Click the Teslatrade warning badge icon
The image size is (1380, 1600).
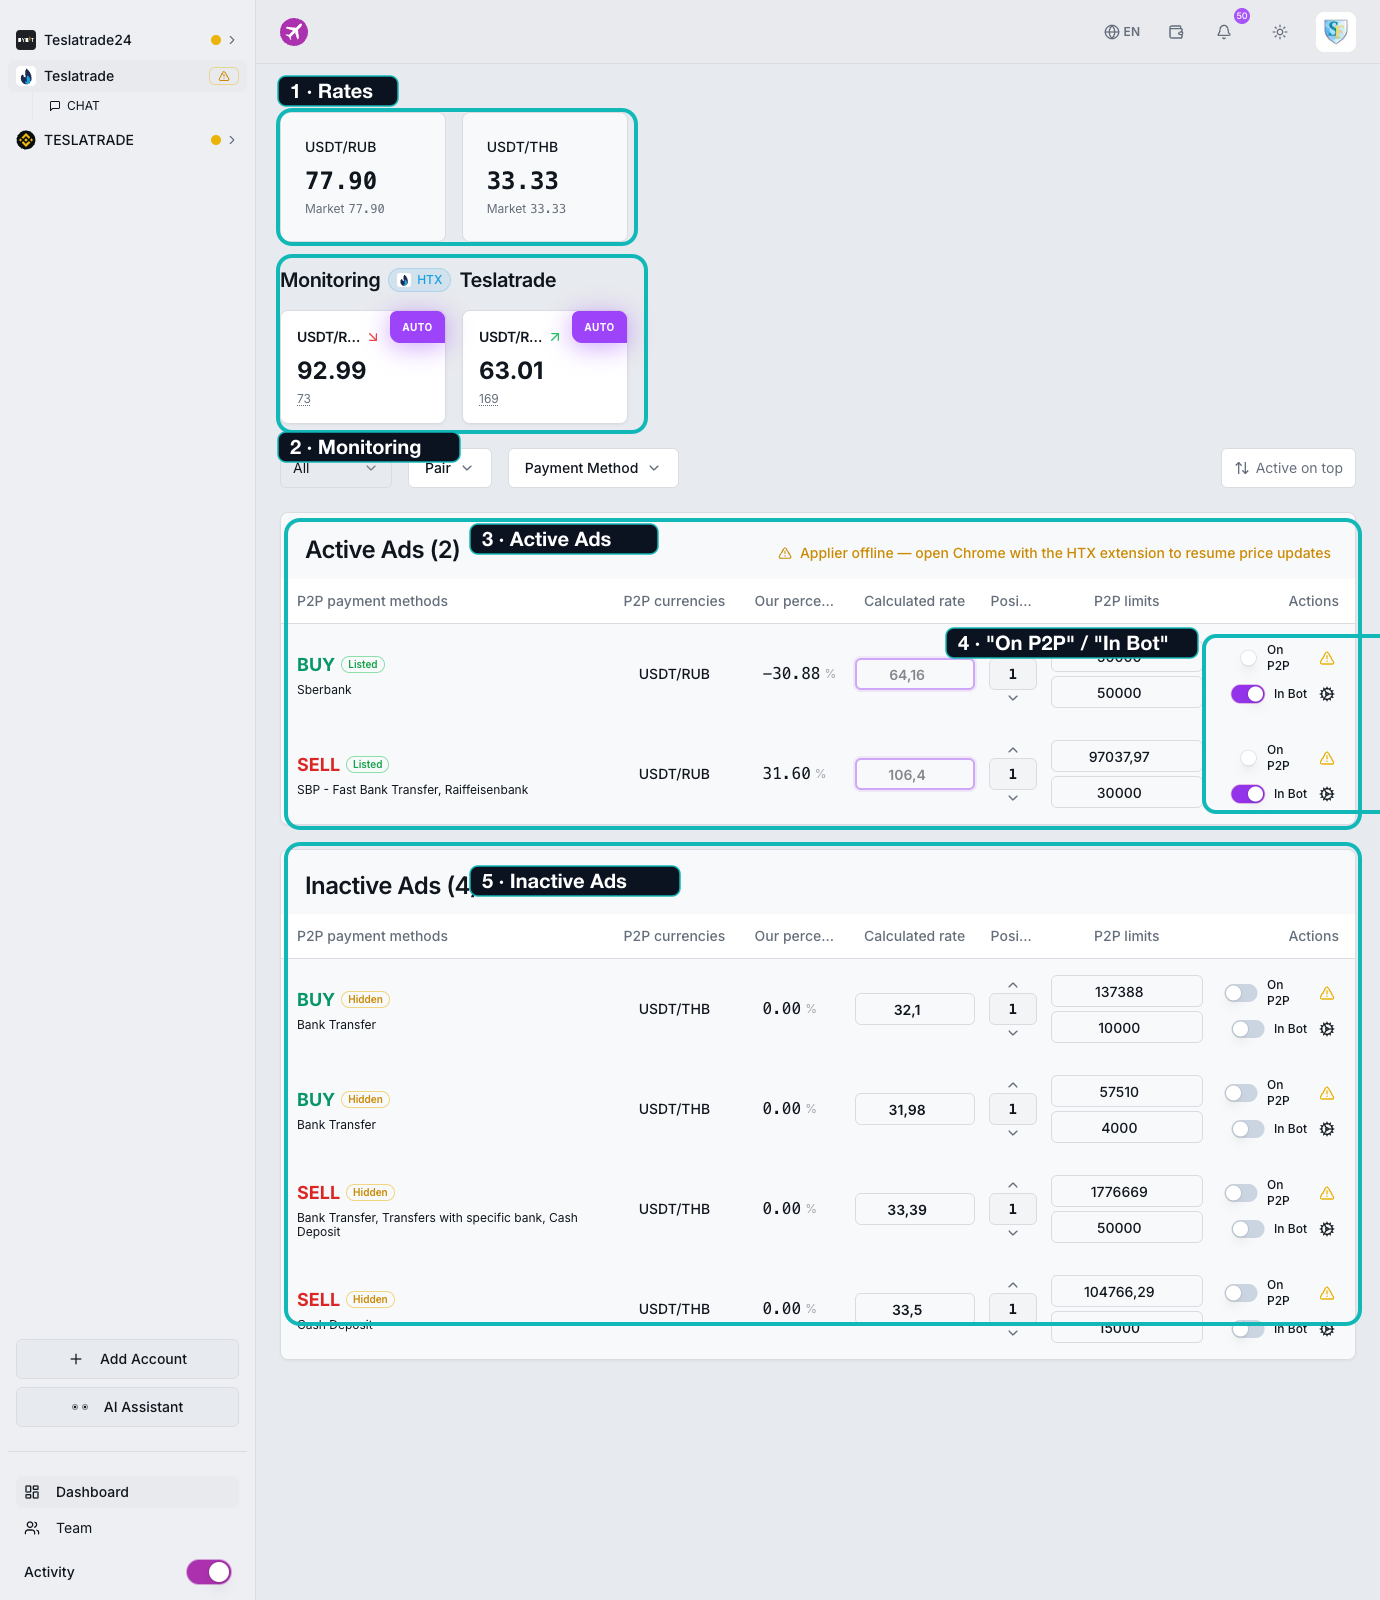(224, 76)
